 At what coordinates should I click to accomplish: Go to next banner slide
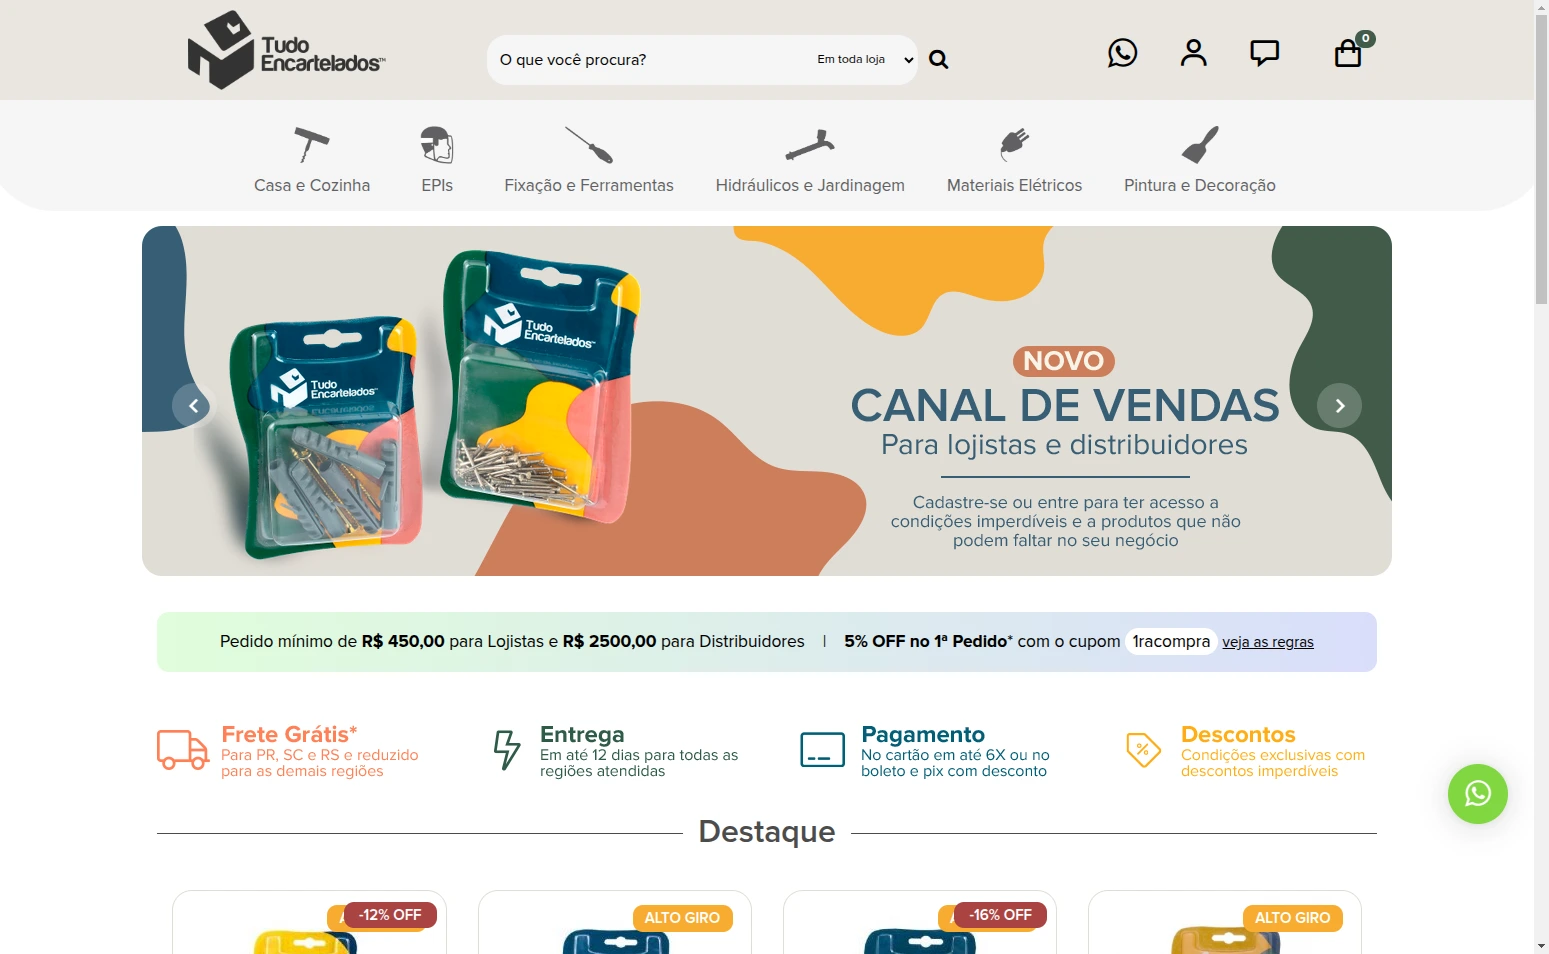pos(1339,405)
